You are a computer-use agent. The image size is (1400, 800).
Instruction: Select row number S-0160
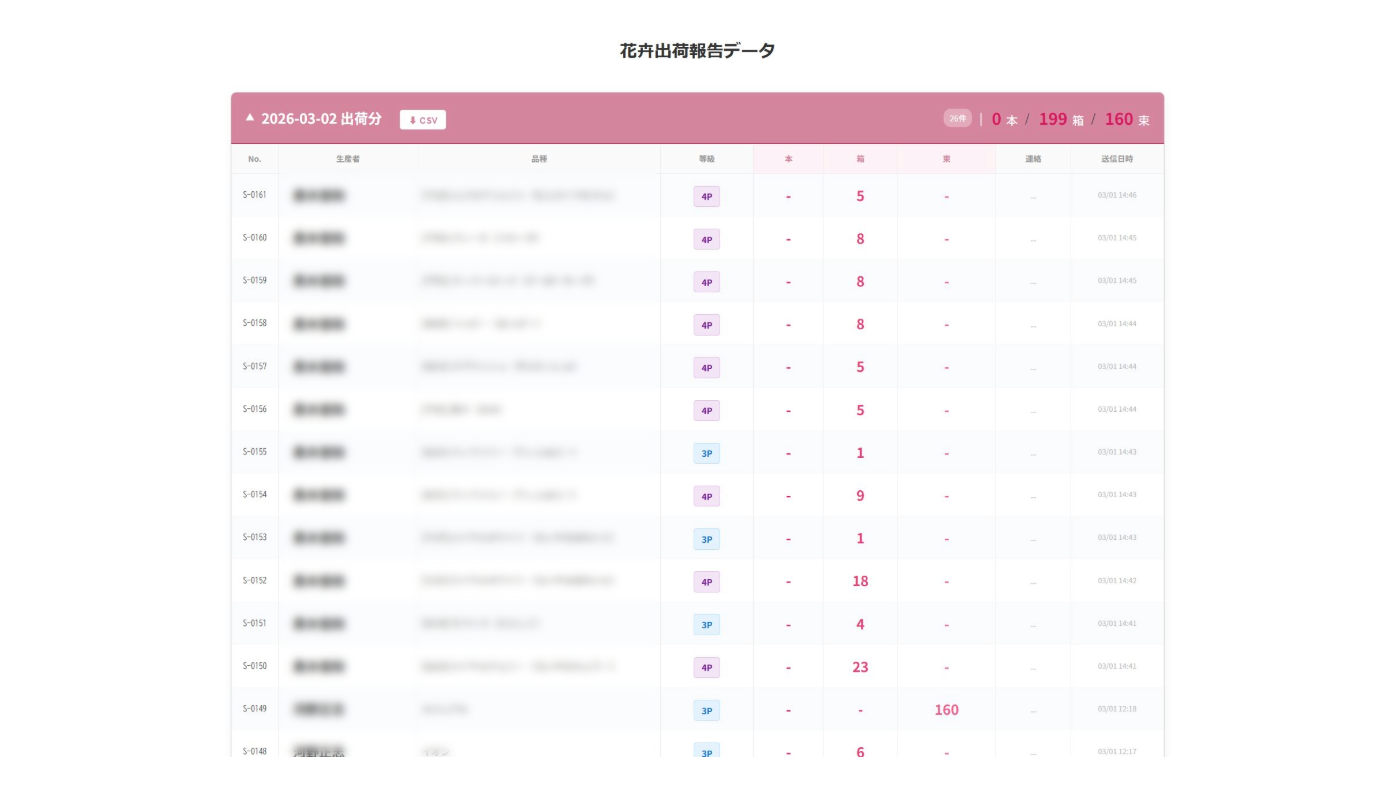255,238
